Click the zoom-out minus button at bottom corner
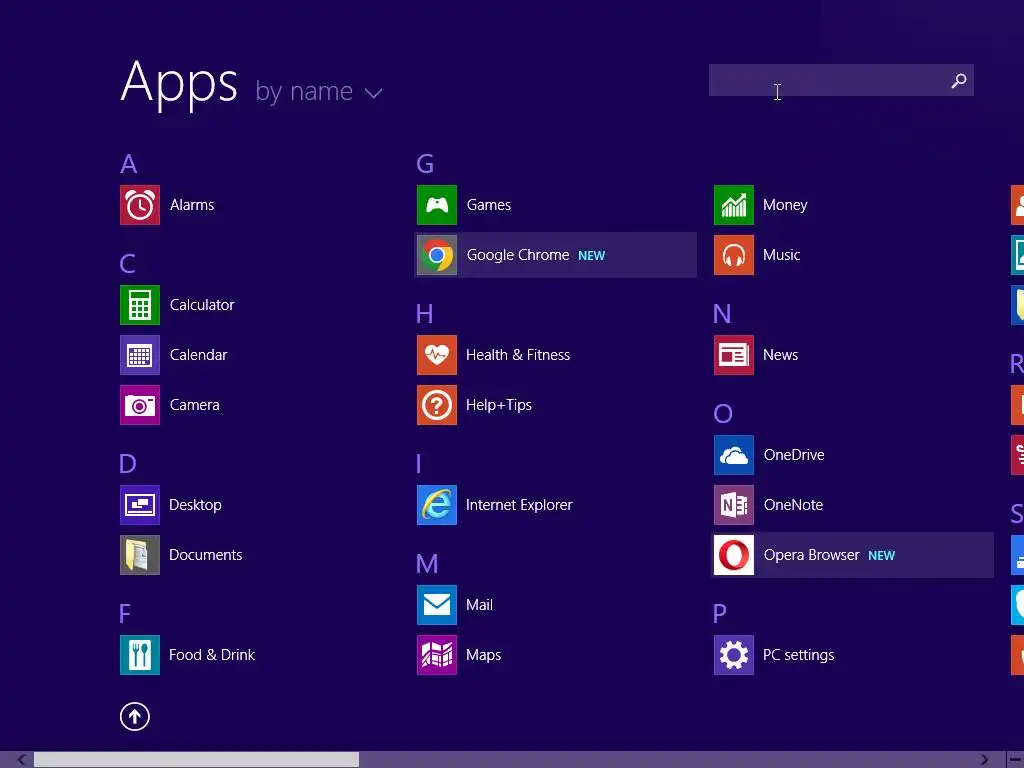 click(1016, 760)
